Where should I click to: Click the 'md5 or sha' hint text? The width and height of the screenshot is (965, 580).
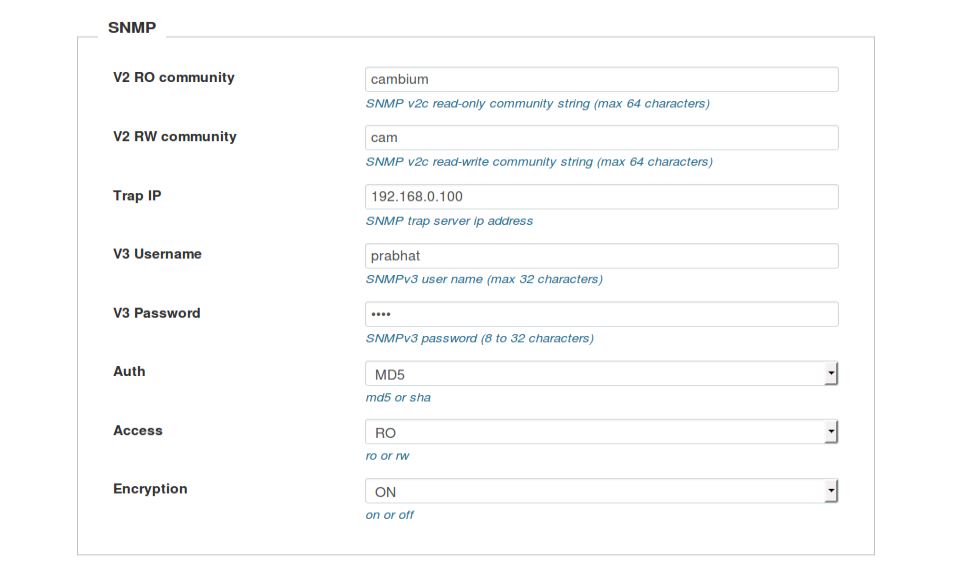pyautogui.click(x=398, y=398)
